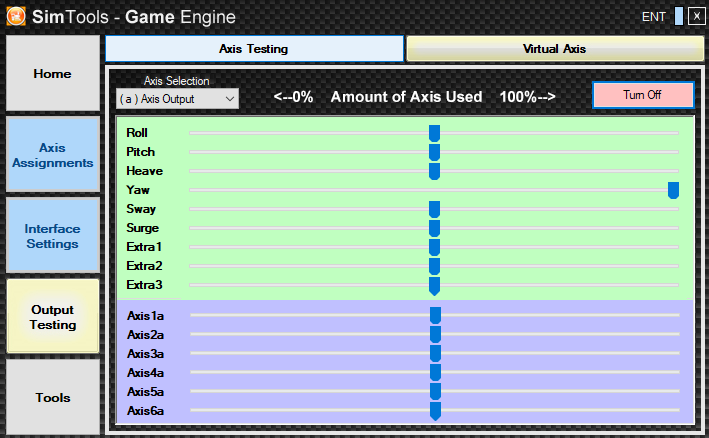Viewport: 709px width, 438px height.
Task: Click the Heave slider thumb
Action: 434,171
